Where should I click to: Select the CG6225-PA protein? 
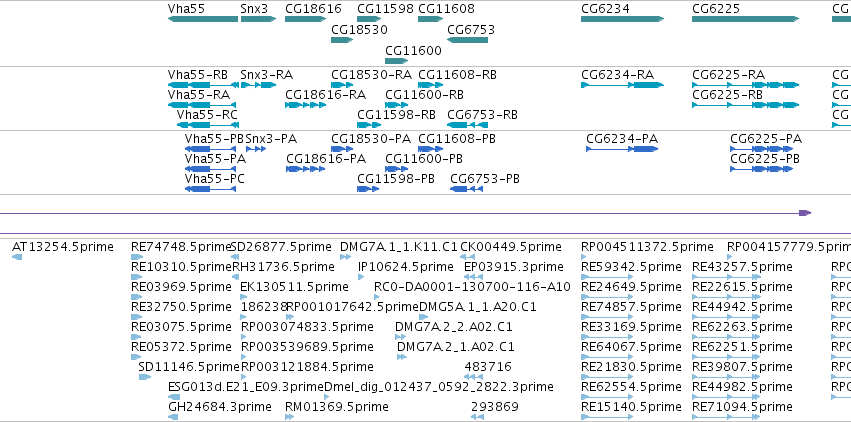[x=762, y=149]
